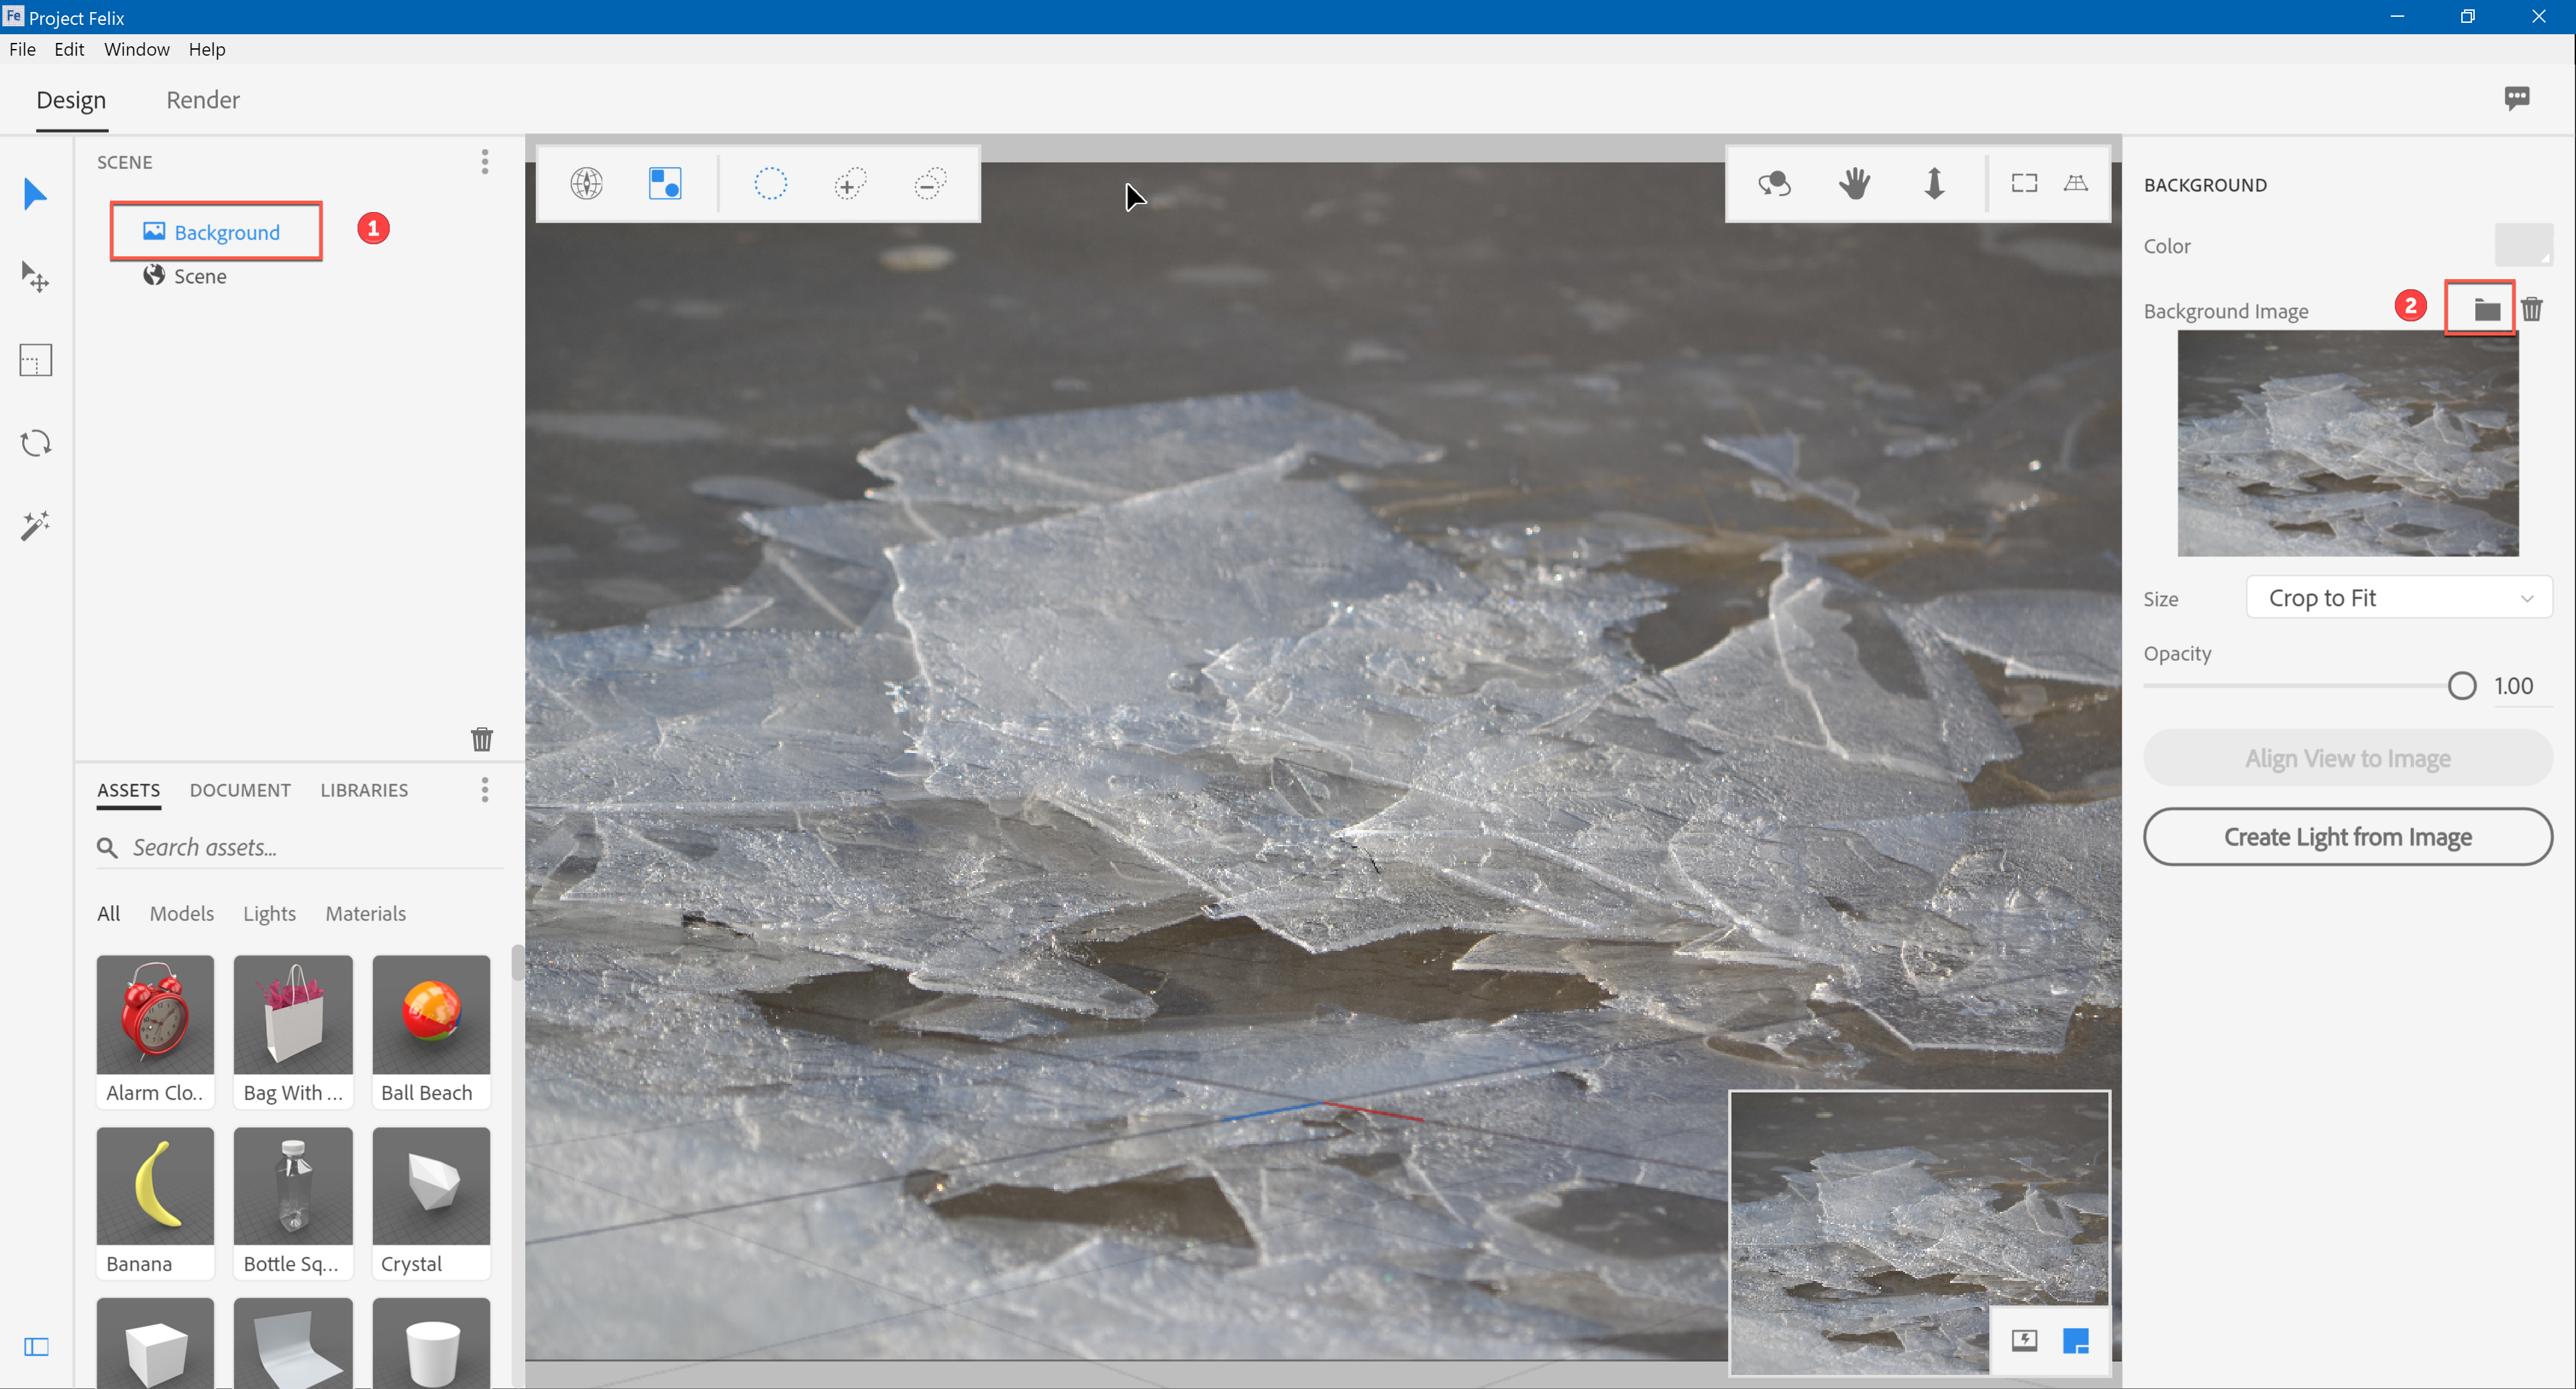Filter assets by Models
2576x1389 pixels.
pyautogui.click(x=182, y=914)
